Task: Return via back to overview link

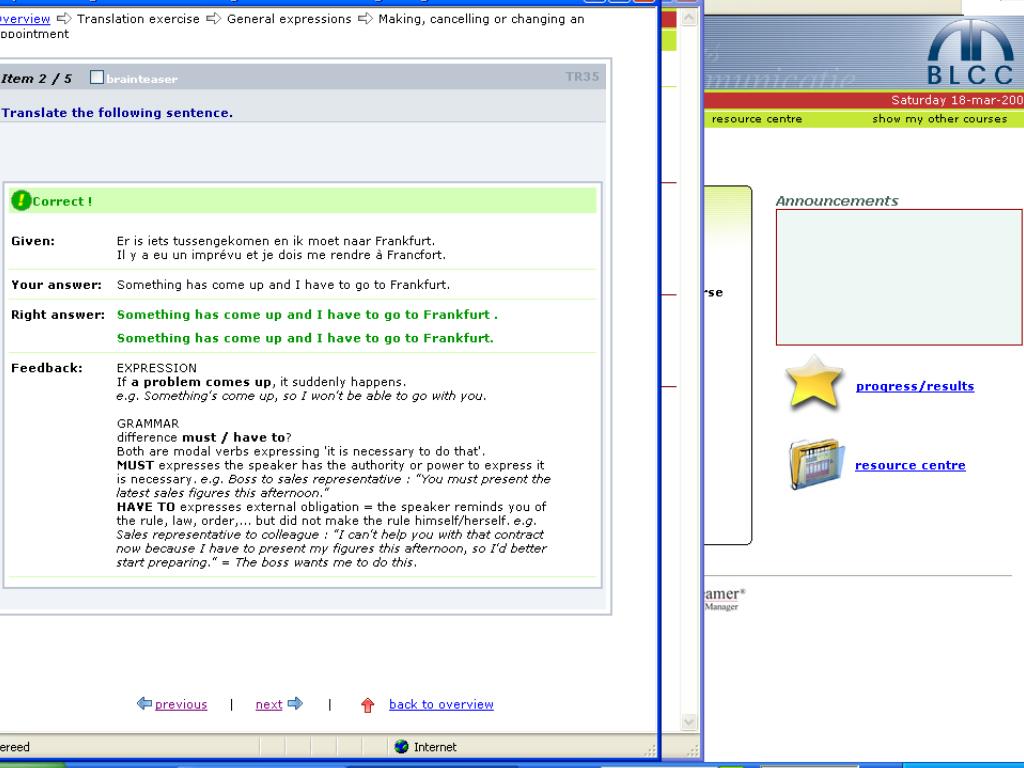Action: point(441,704)
